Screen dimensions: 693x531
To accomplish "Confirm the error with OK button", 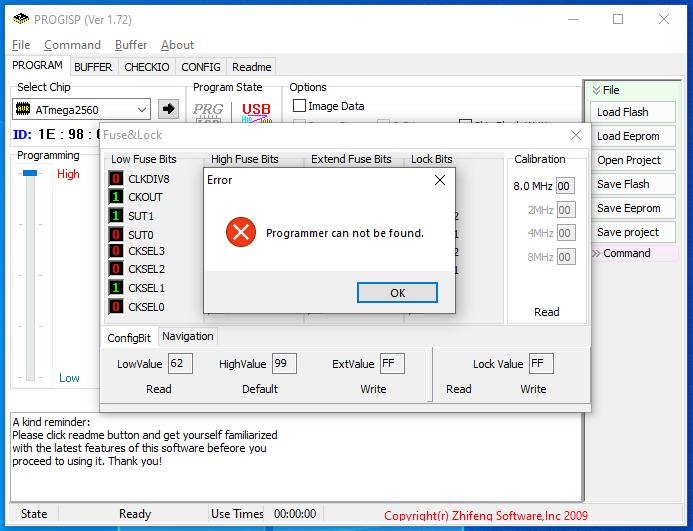I will (397, 293).
